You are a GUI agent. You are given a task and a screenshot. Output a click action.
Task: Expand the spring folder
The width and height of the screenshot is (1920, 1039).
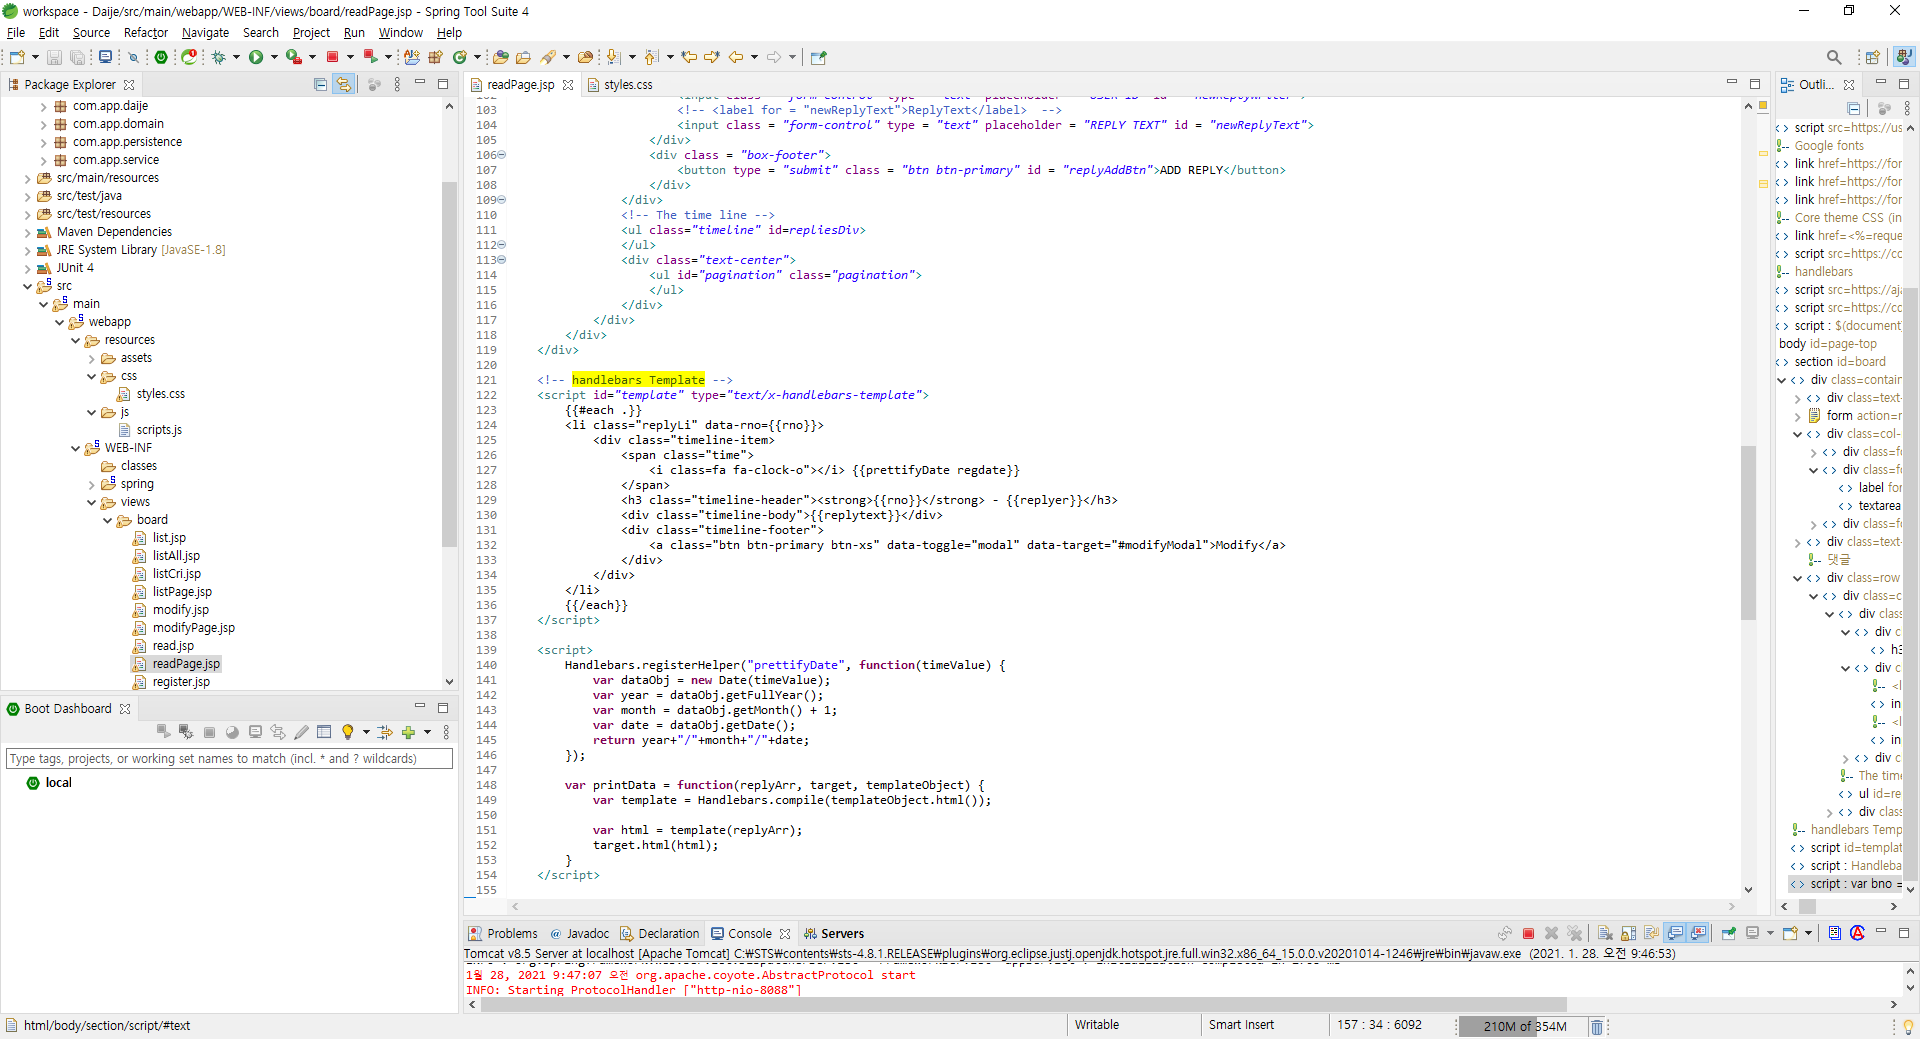pyautogui.click(x=91, y=484)
